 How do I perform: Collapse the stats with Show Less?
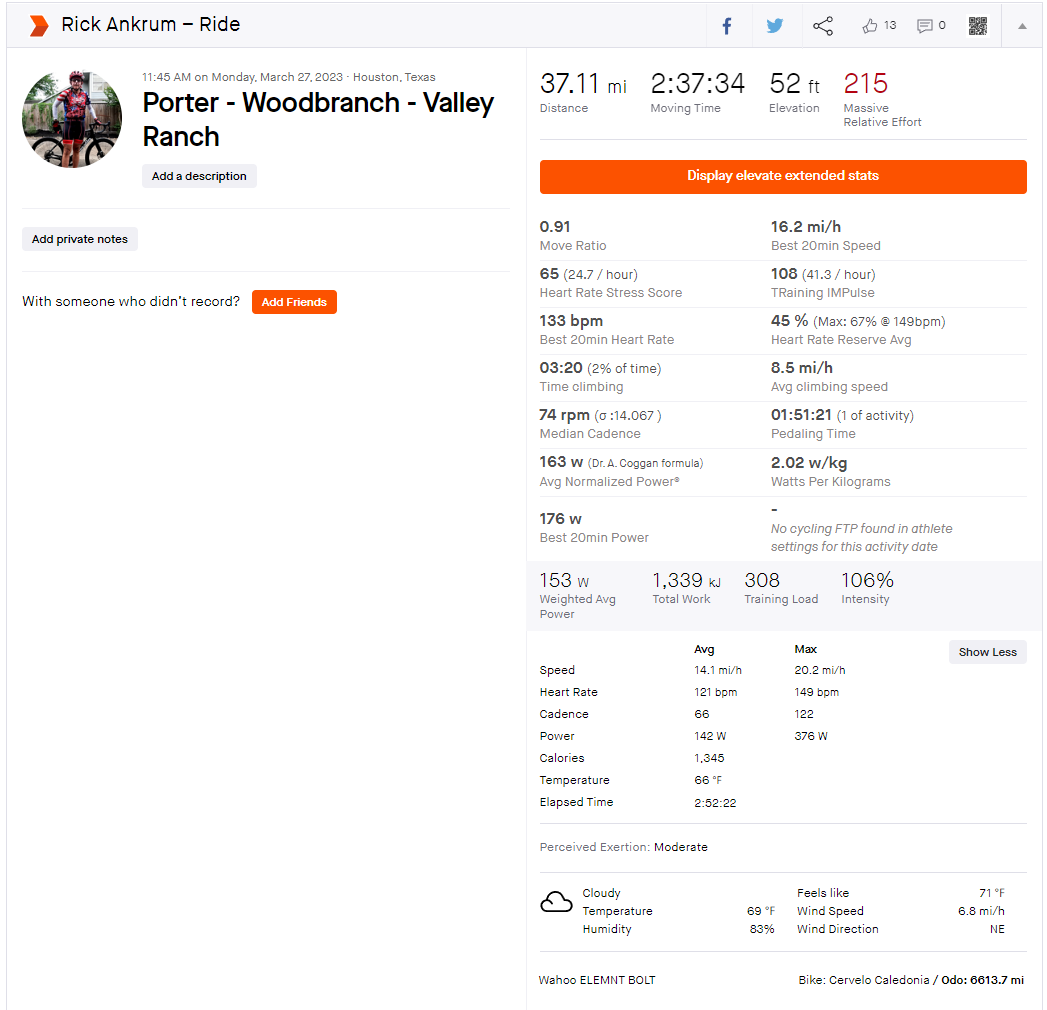pos(987,652)
